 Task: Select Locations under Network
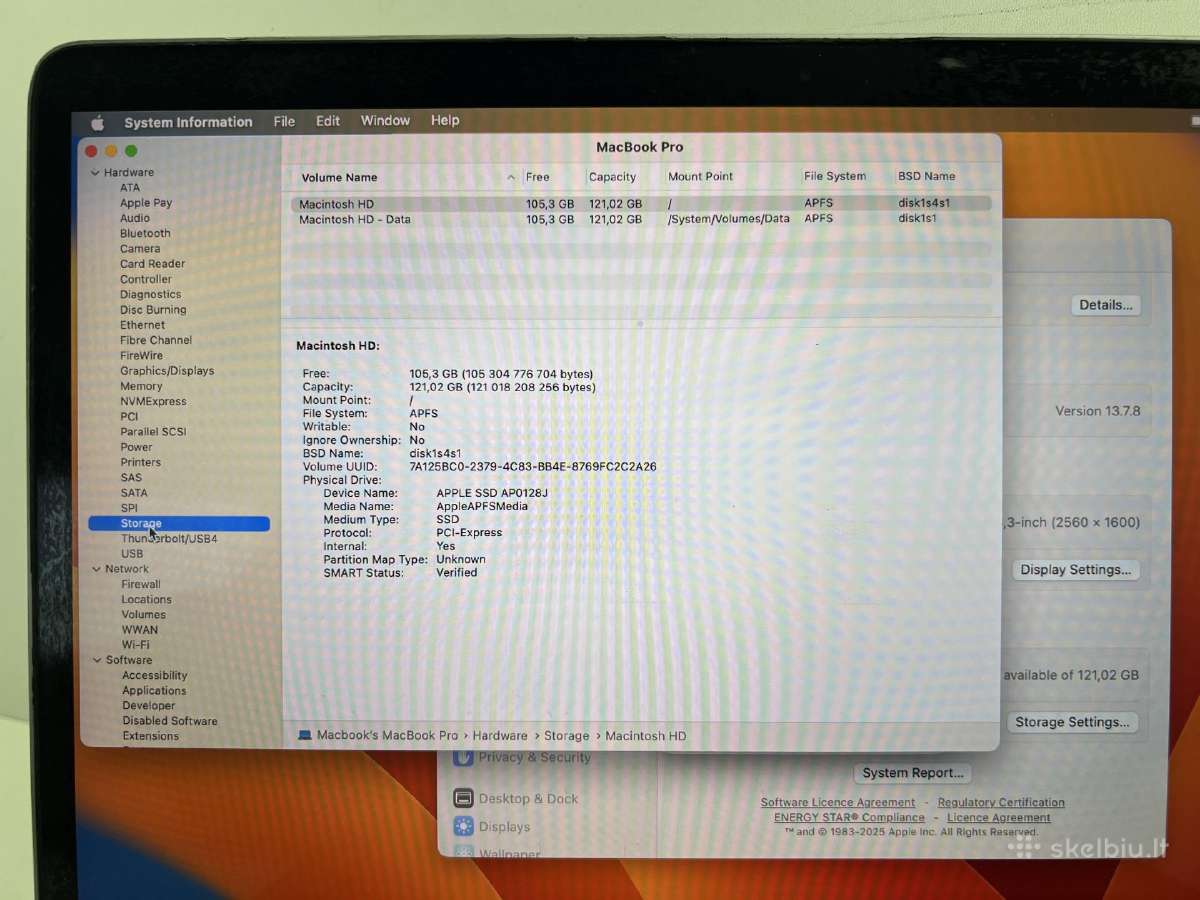(x=146, y=600)
